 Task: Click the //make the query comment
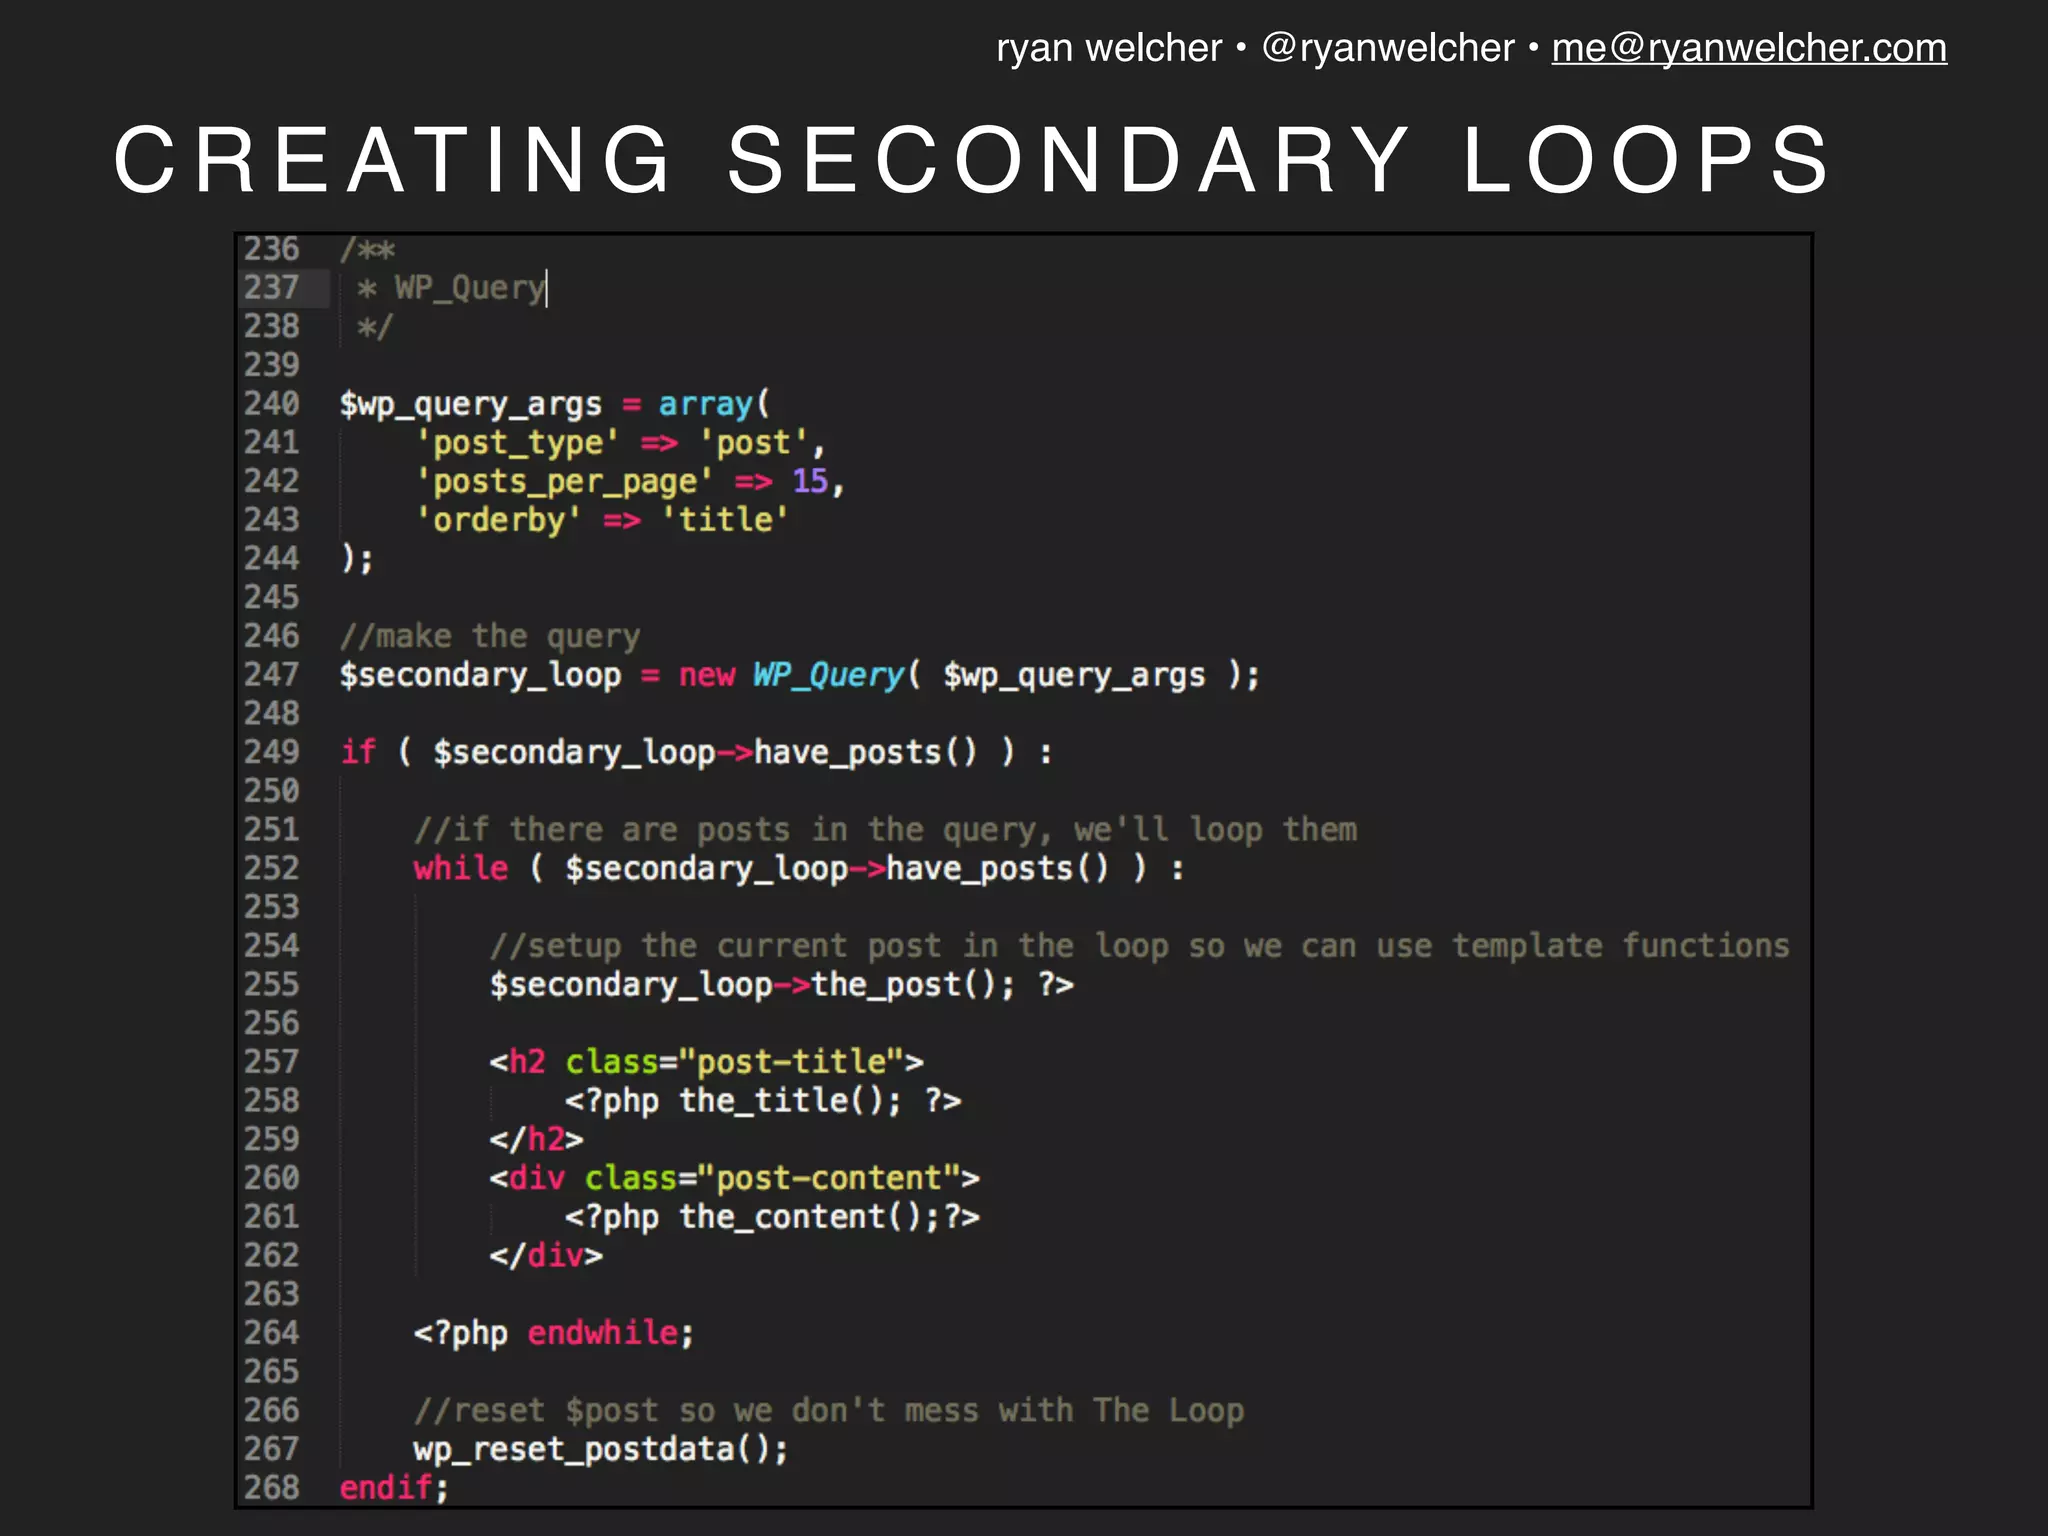click(x=489, y=636)
